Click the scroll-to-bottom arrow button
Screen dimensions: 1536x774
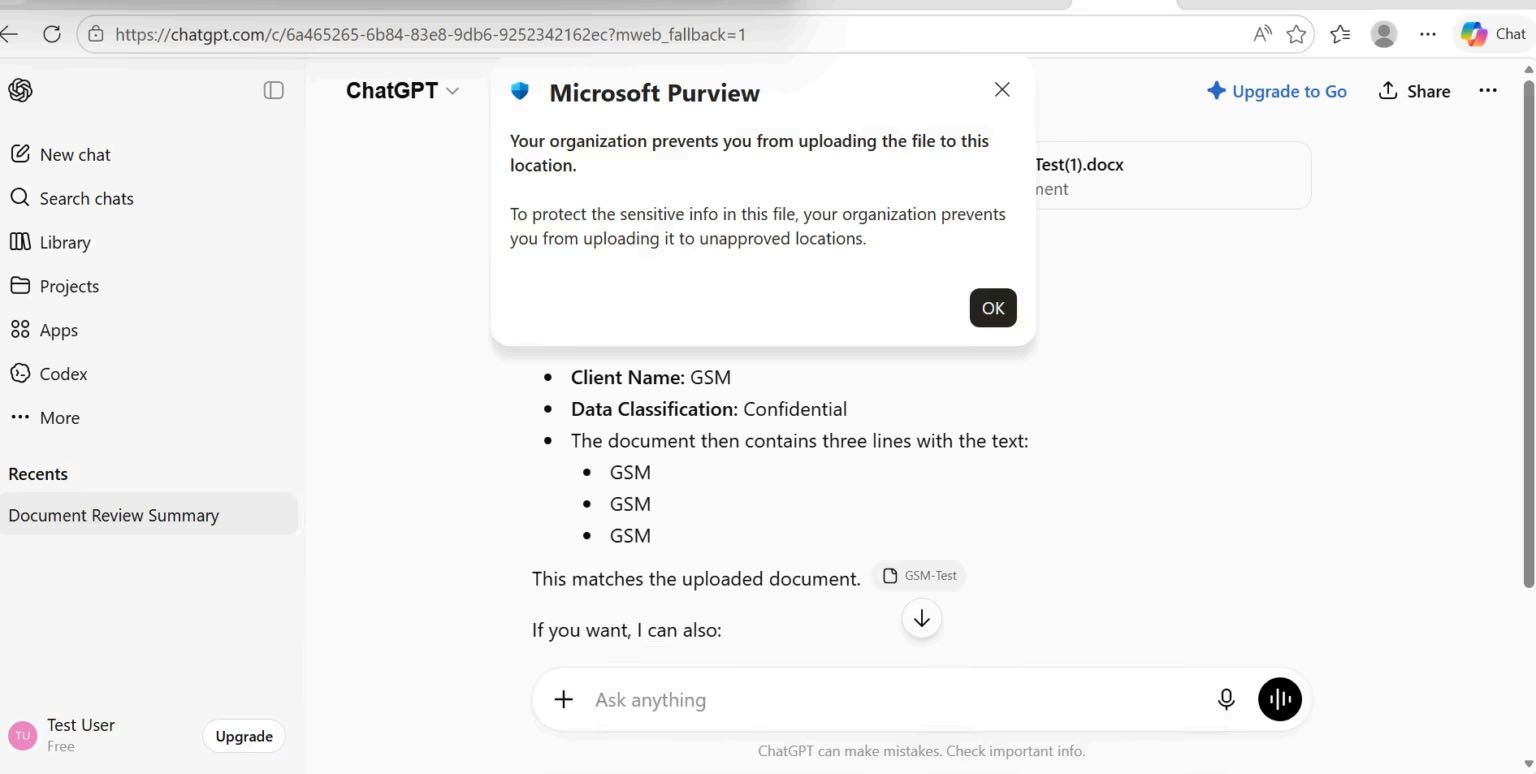922,618
